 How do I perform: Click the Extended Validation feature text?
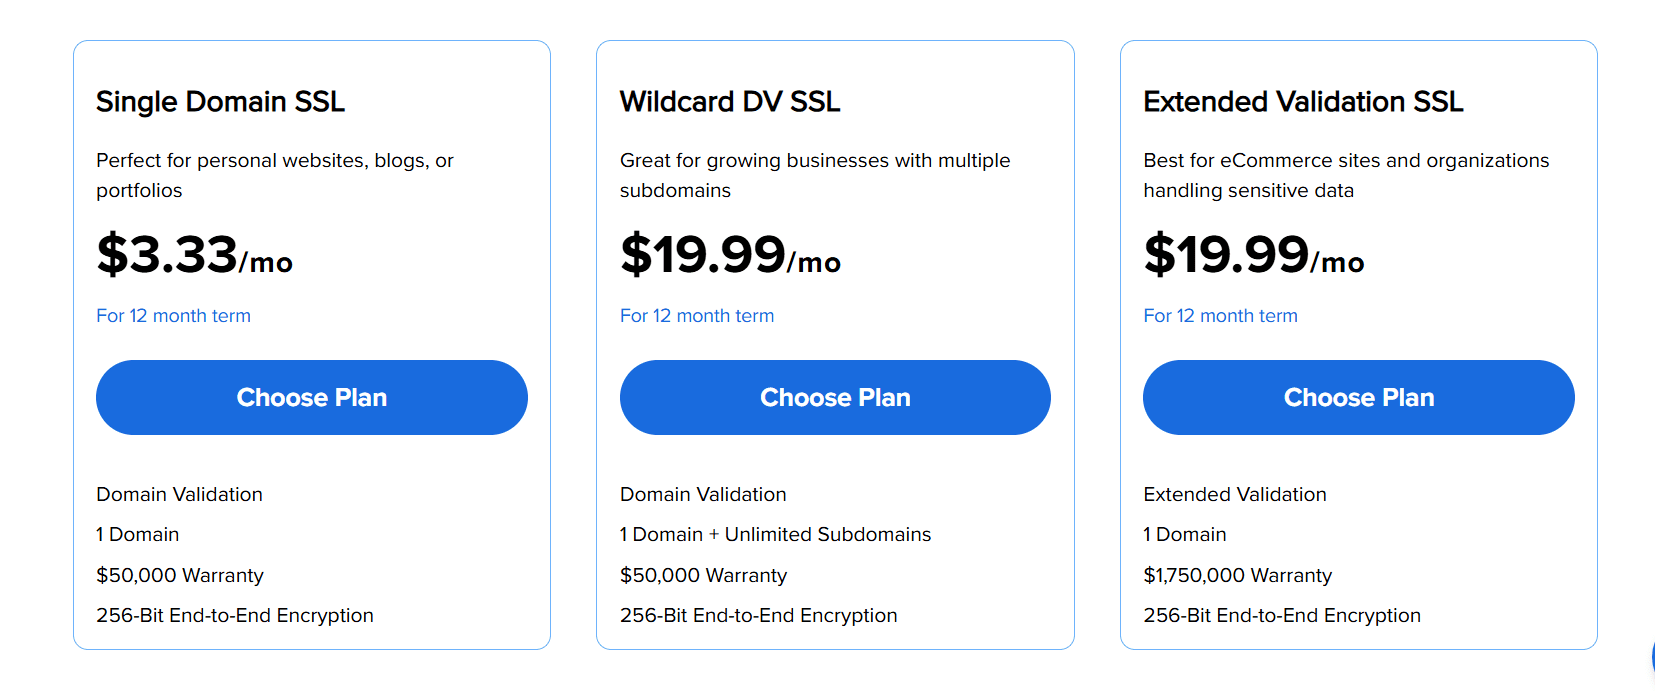click(x=1234, y=494)
